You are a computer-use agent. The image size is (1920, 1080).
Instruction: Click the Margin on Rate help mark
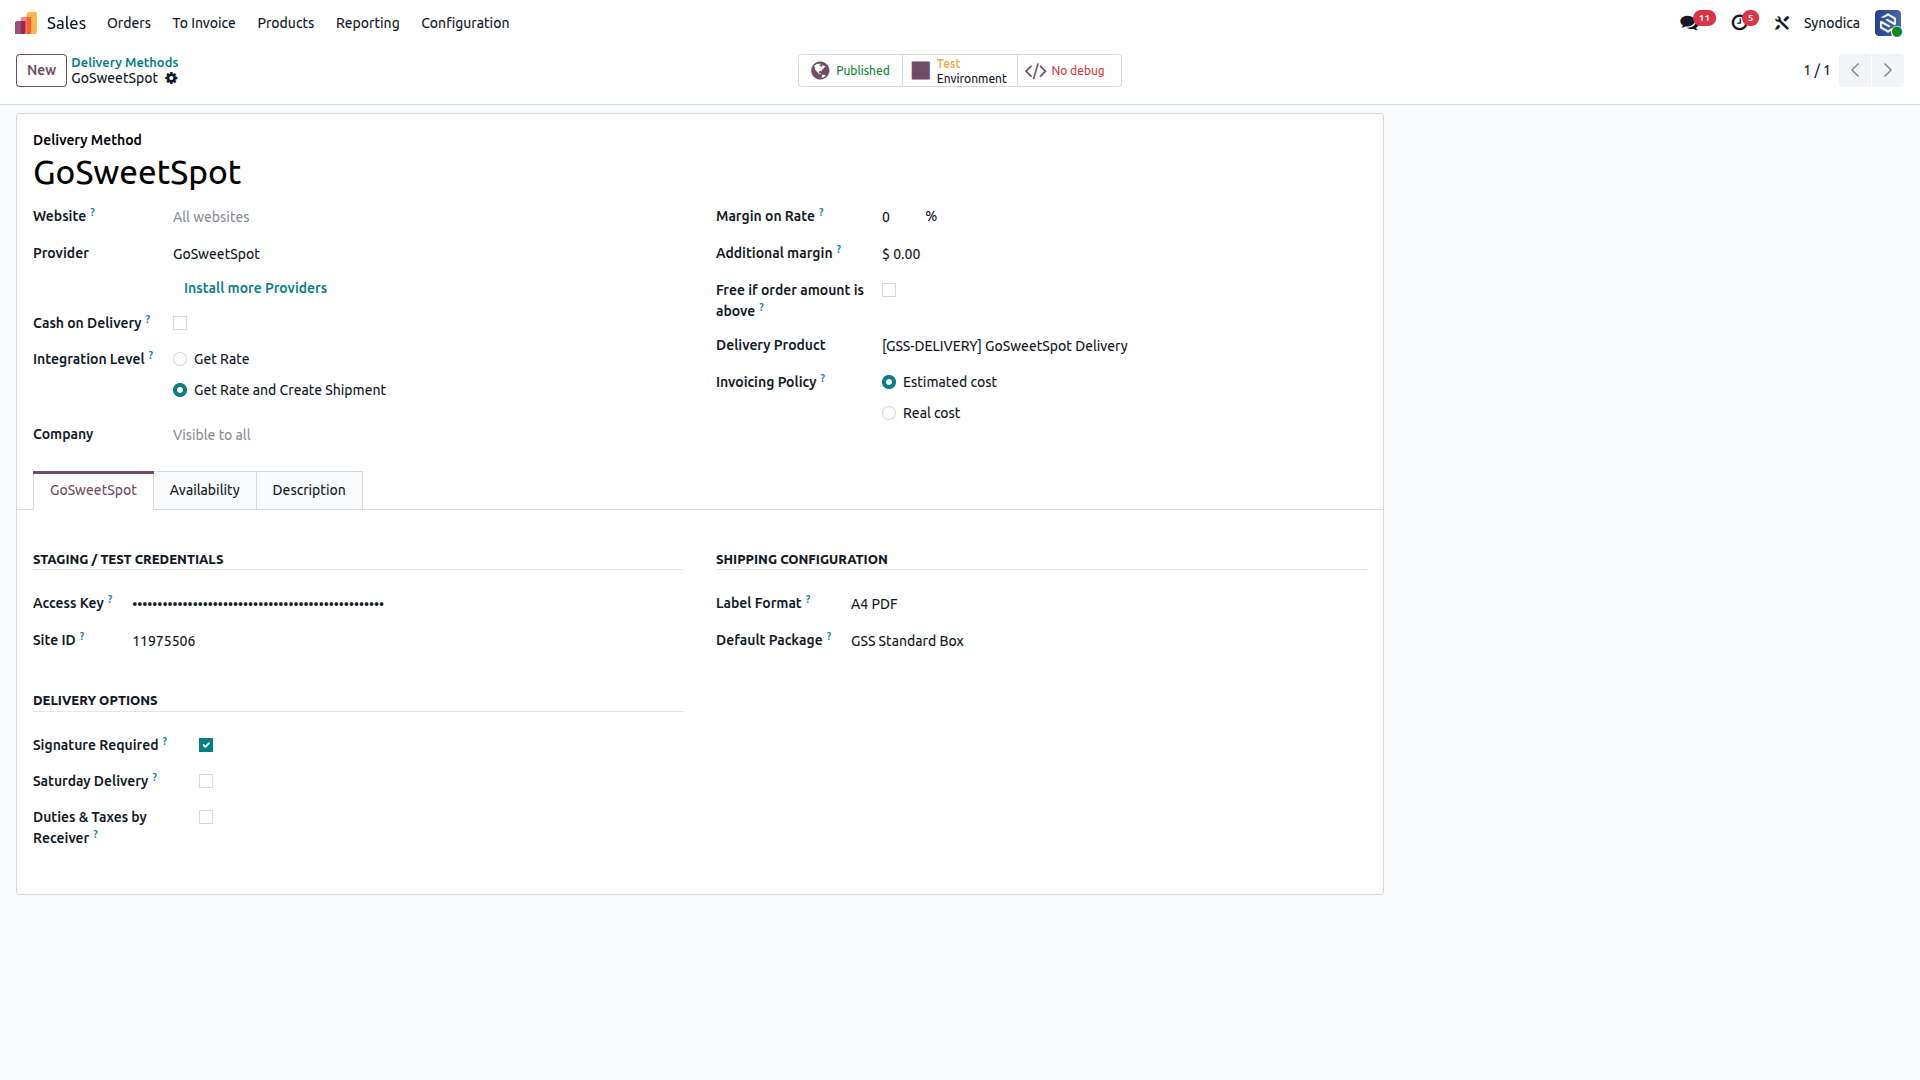[x=822, y=211]
